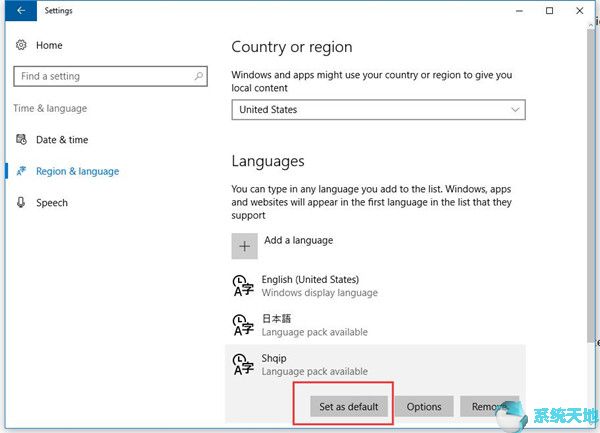This screenshot has height=433, width=600.
Task: Click Language pack available under Shqip
Action: click(315, 371)
